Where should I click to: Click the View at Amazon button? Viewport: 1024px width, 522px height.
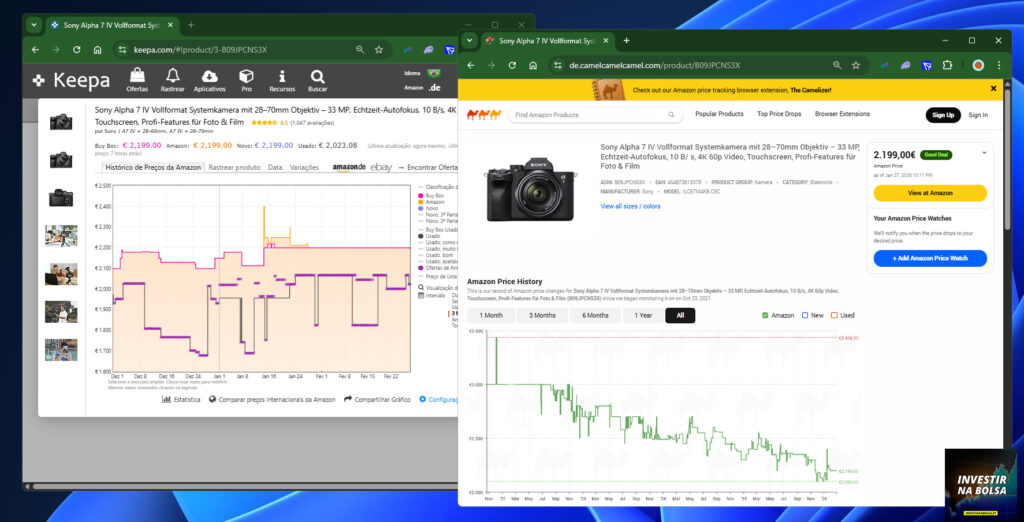coord(930,193)
